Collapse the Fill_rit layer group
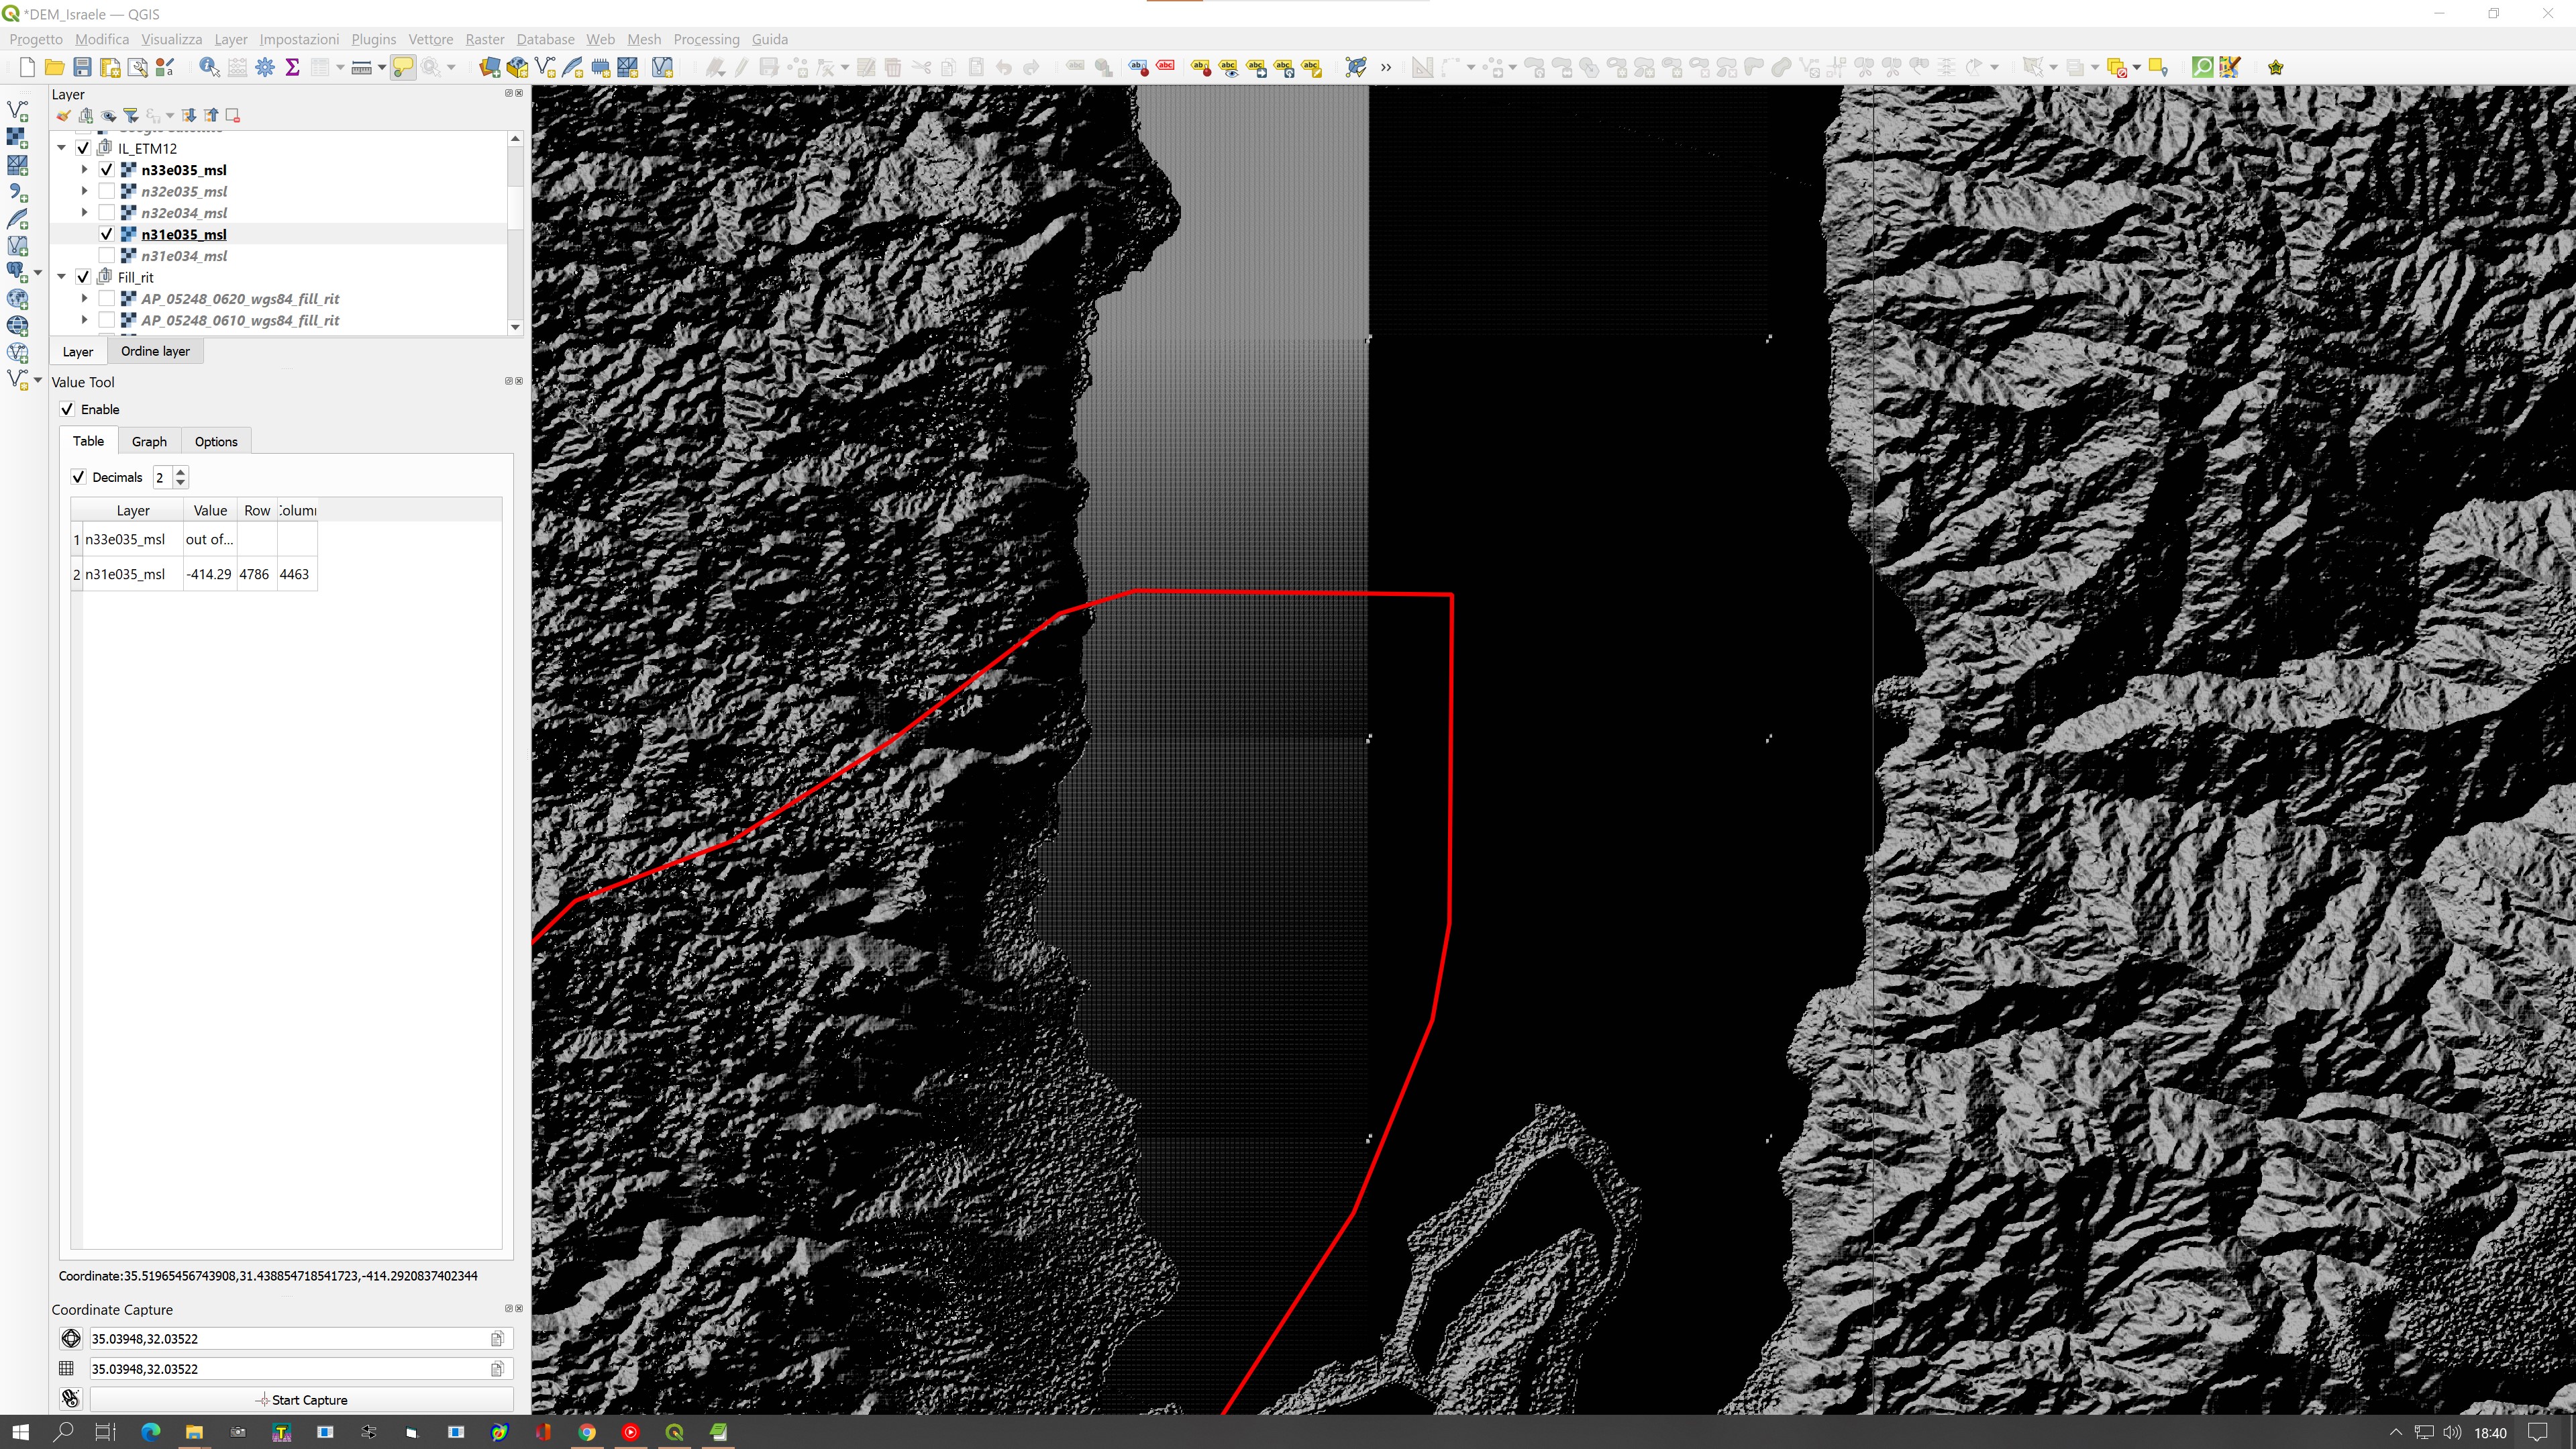Viewport: 2576px width, 1449px height. (62, 277)
